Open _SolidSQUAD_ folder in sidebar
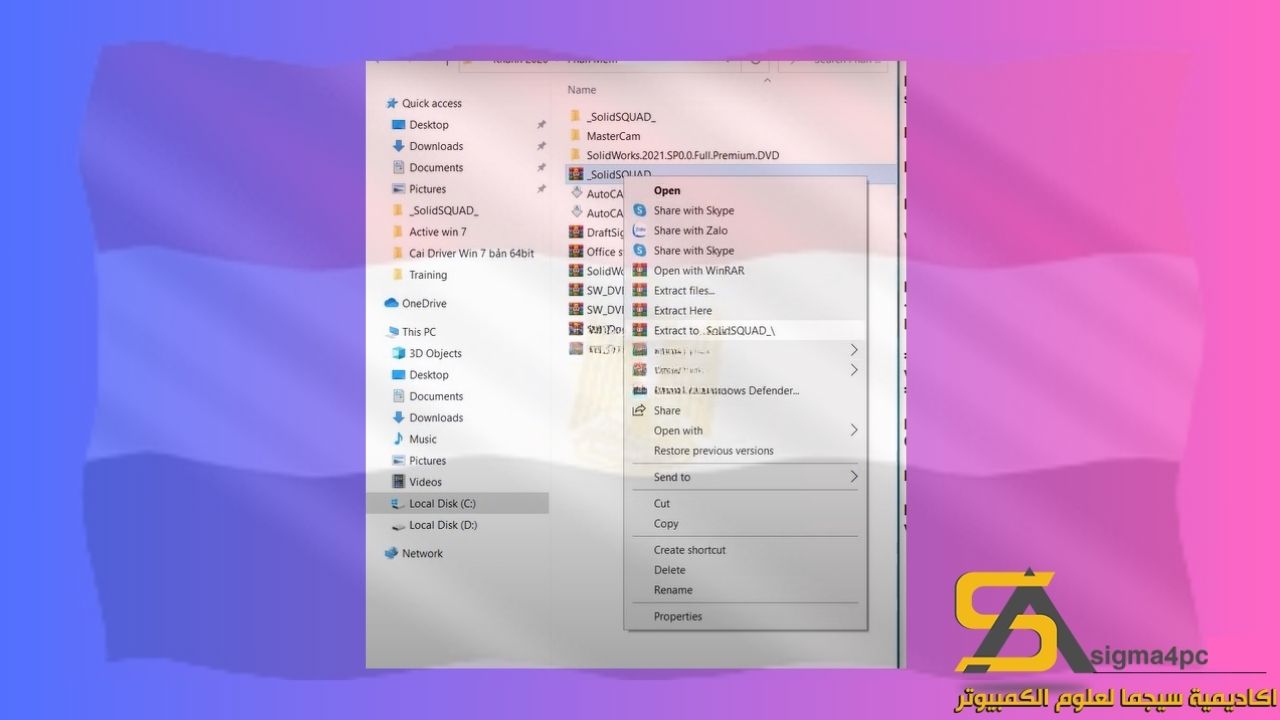The width and height of the screenshot is (1280, 720). tap(444, 211)
